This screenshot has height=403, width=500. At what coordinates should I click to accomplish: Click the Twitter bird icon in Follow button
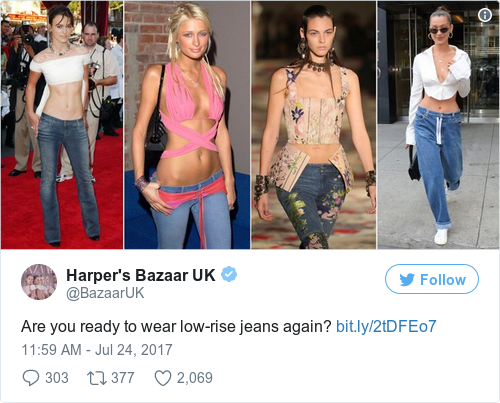407,279
